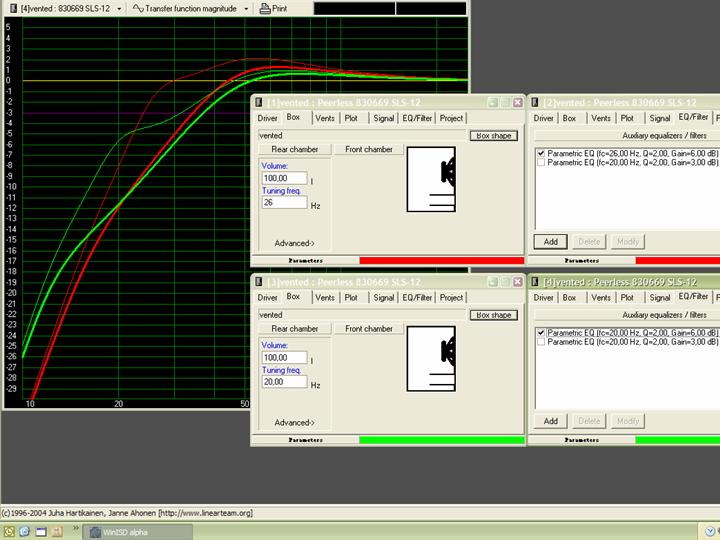
Task: Click speaker icon in window [1] title bar
Action: point(260,103)
